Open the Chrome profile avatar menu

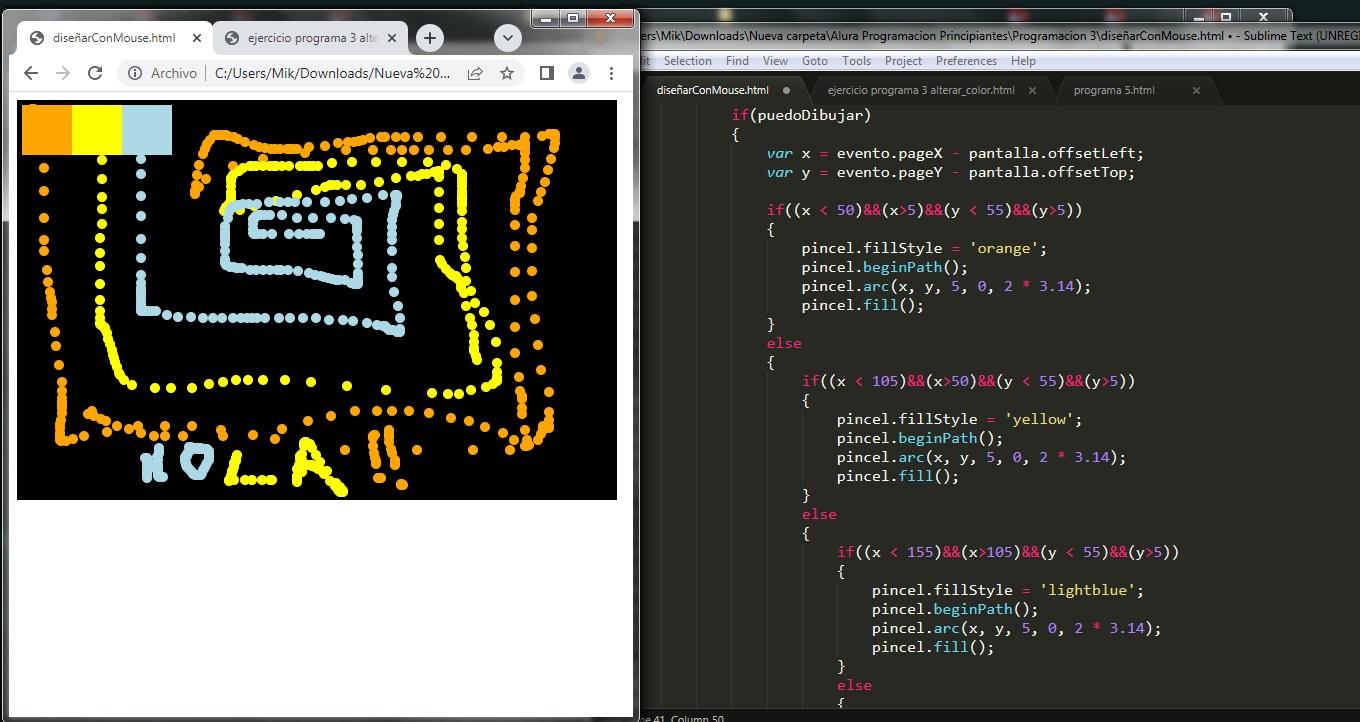point(579,73)
